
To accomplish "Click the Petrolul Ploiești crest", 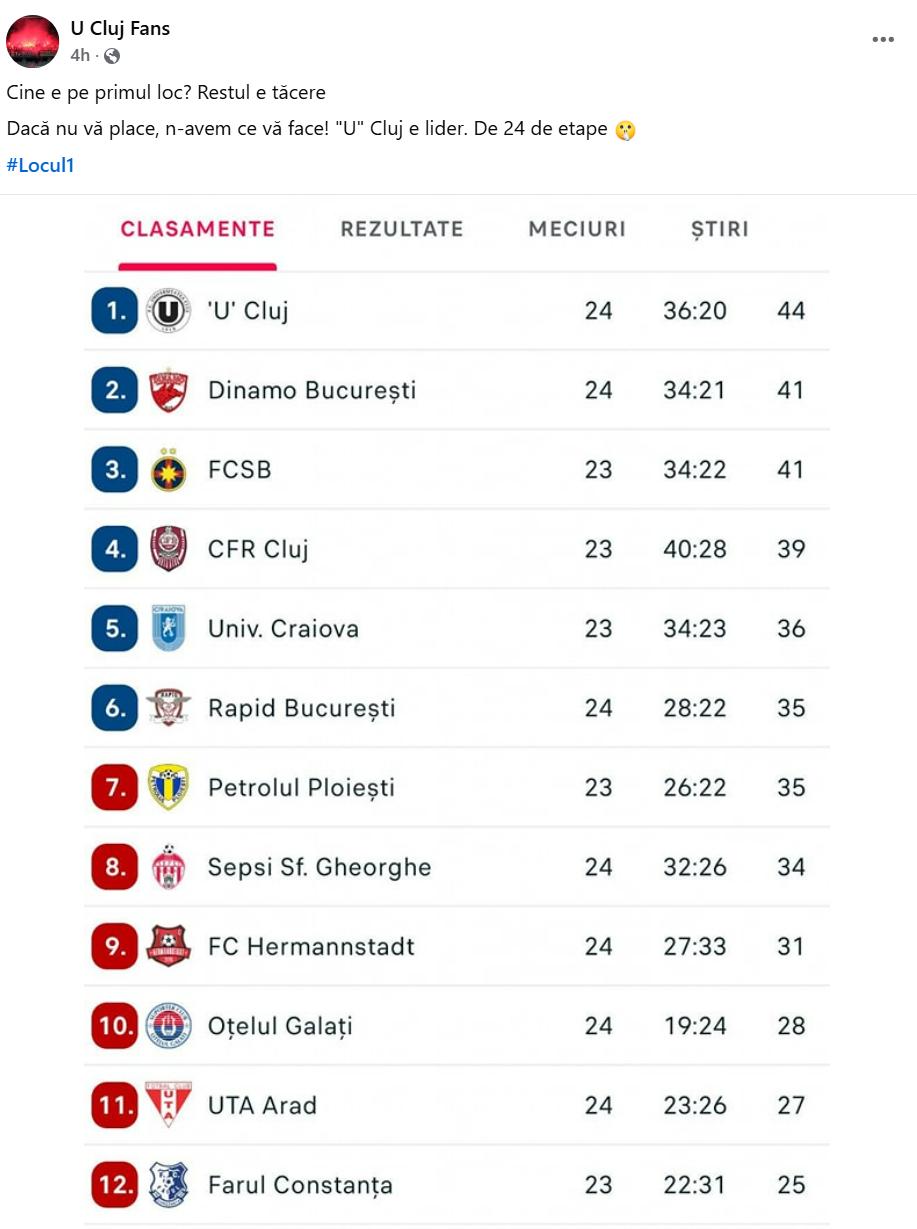I will [168, 787].
